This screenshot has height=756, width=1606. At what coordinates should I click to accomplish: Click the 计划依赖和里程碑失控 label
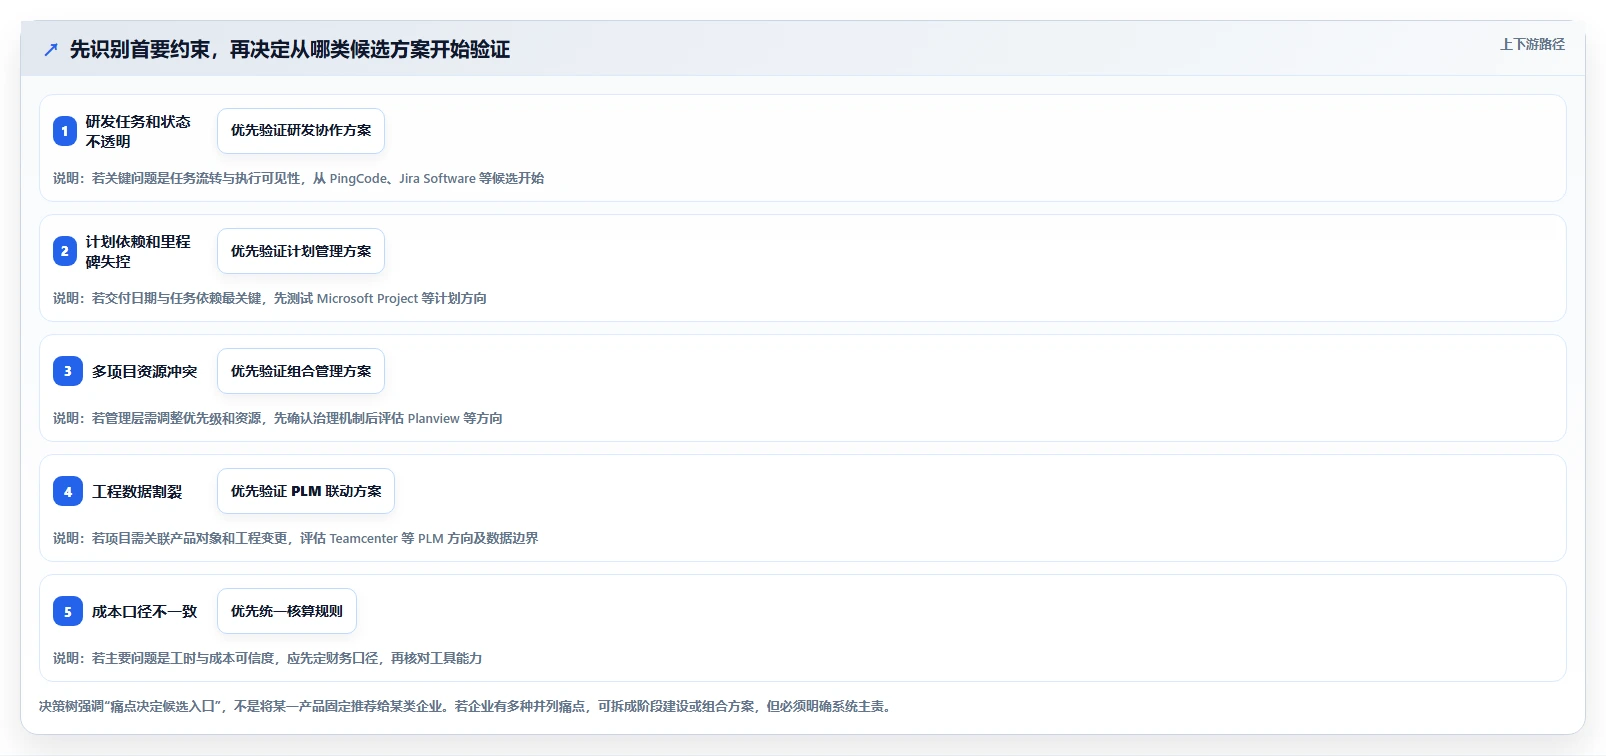[138, 251]
